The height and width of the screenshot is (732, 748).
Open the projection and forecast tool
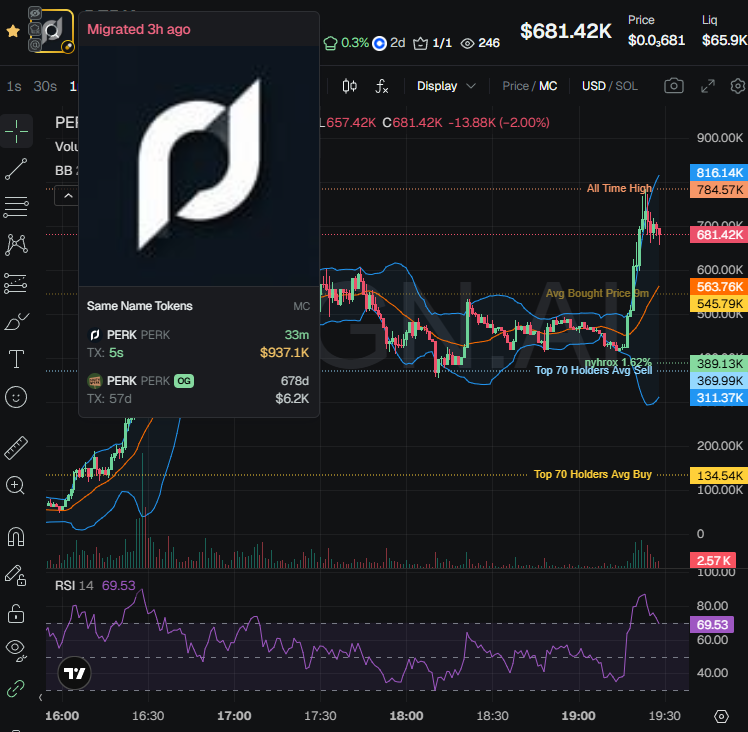click(16, 283)
